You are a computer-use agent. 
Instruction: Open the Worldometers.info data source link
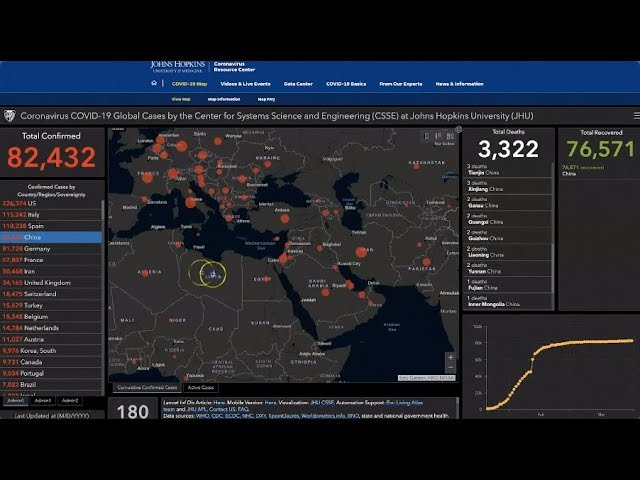323,416
